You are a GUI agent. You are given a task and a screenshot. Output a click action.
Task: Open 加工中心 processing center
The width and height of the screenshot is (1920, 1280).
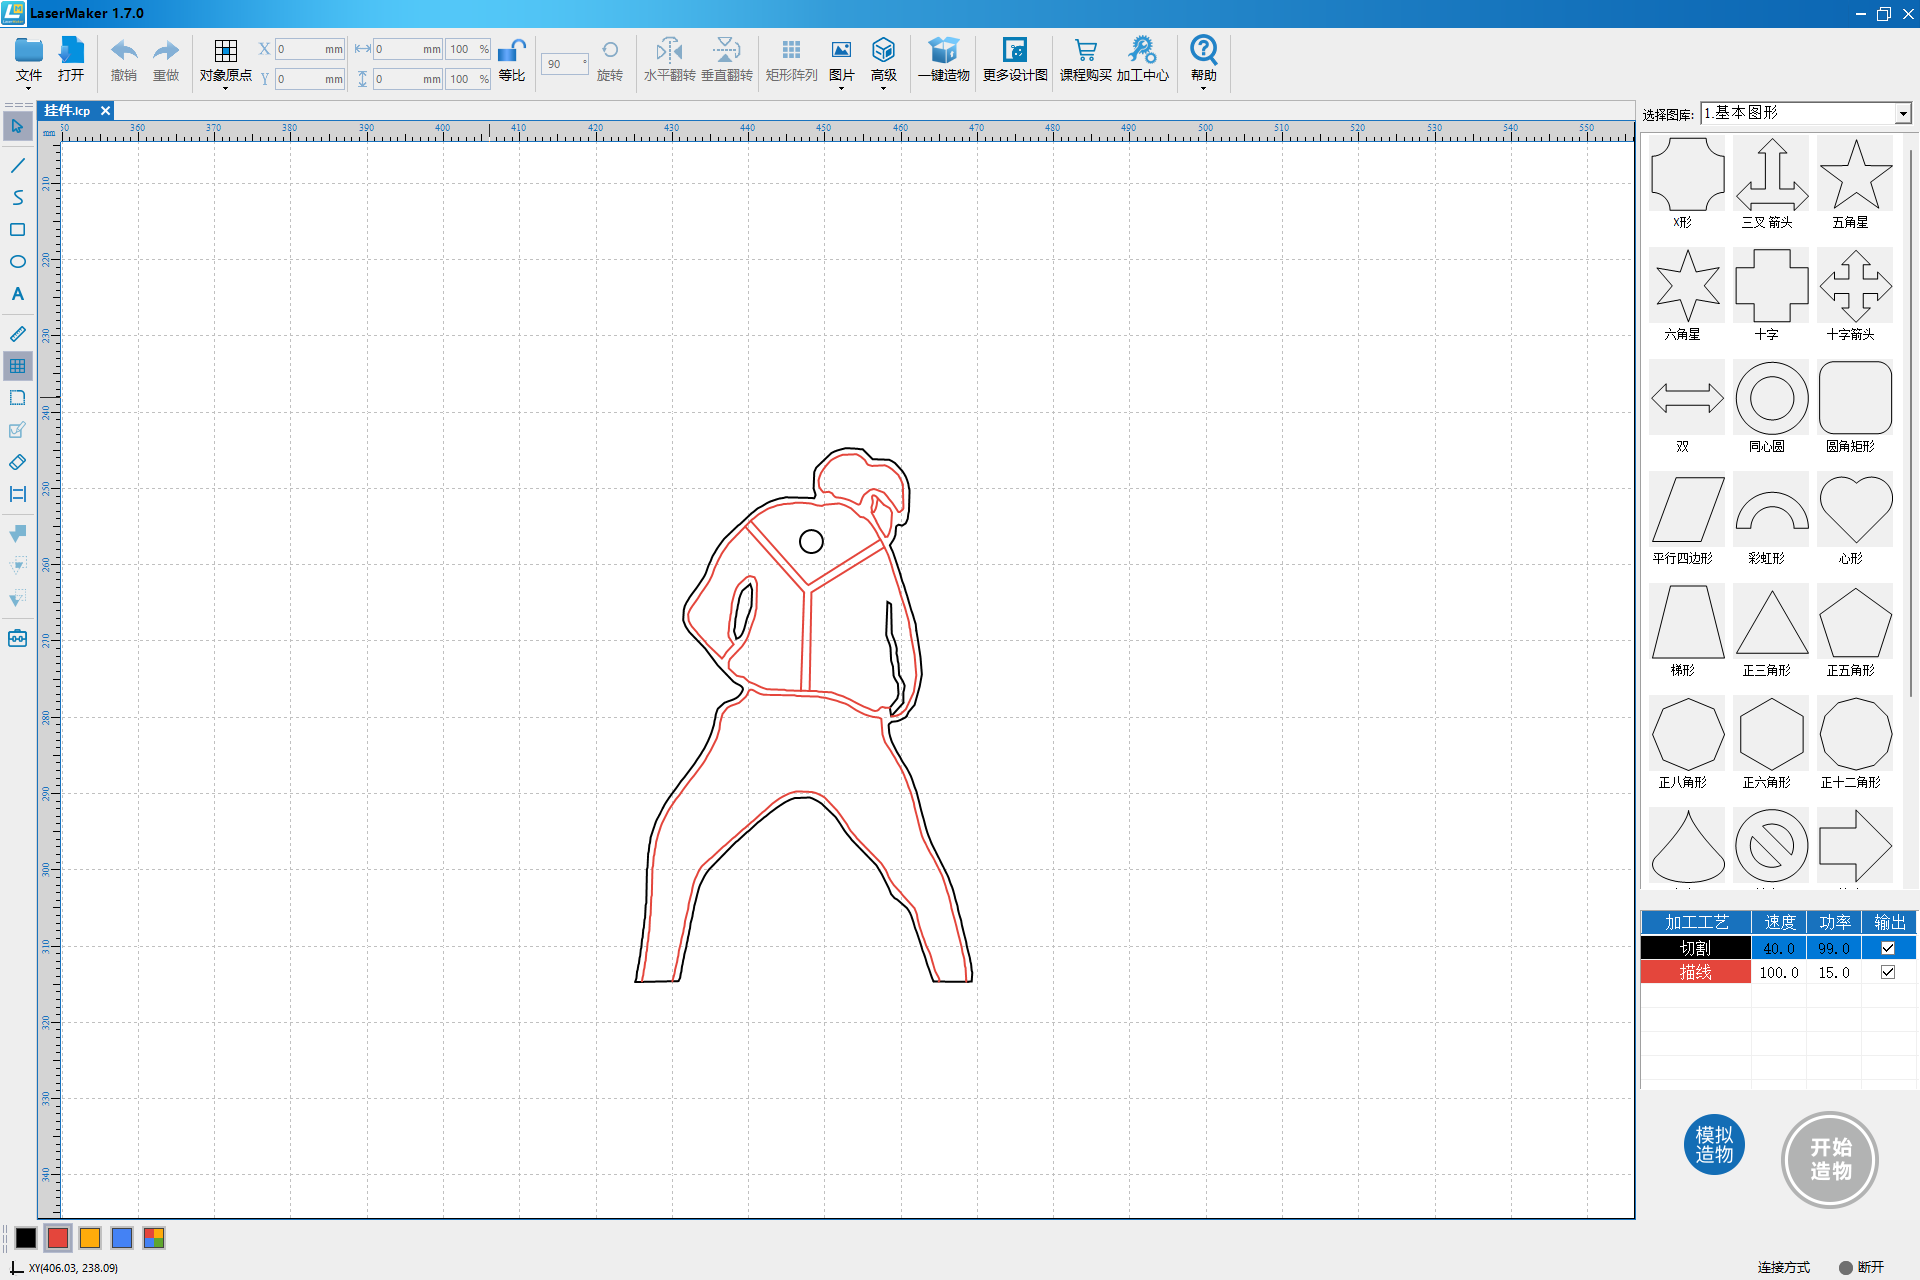[x=1143, y=60]
